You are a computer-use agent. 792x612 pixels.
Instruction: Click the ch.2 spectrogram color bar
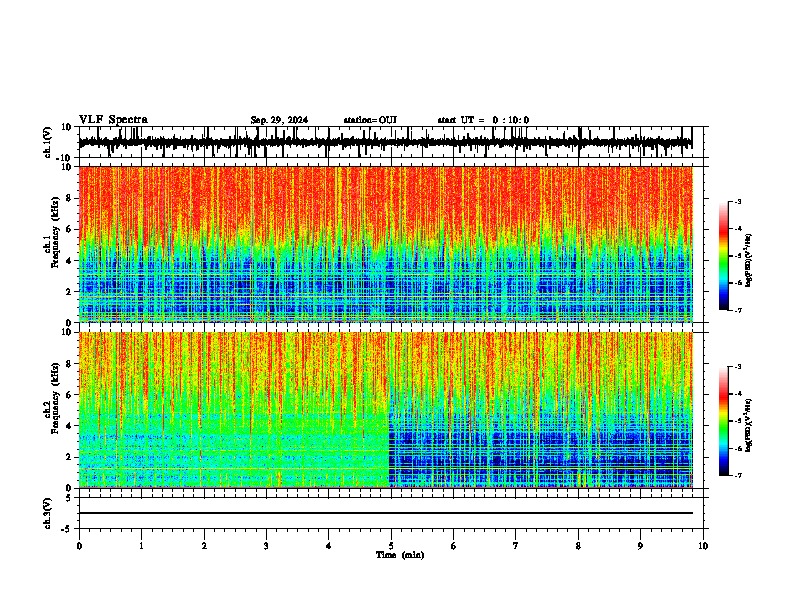(724, 421)
